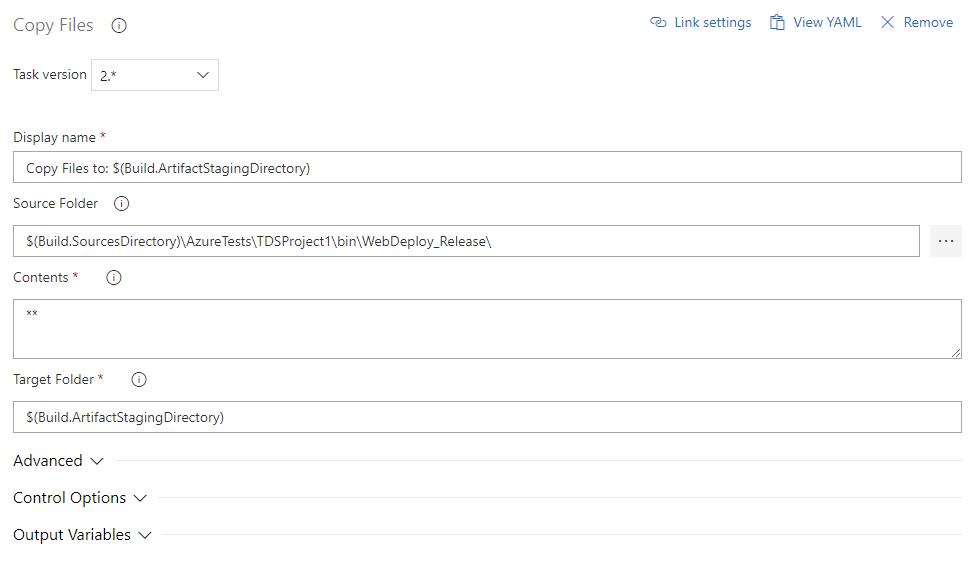The height and width of the screenshot is (566, 976).
Task: Expand the Output Variables section
Action: [x=82, y=535]
